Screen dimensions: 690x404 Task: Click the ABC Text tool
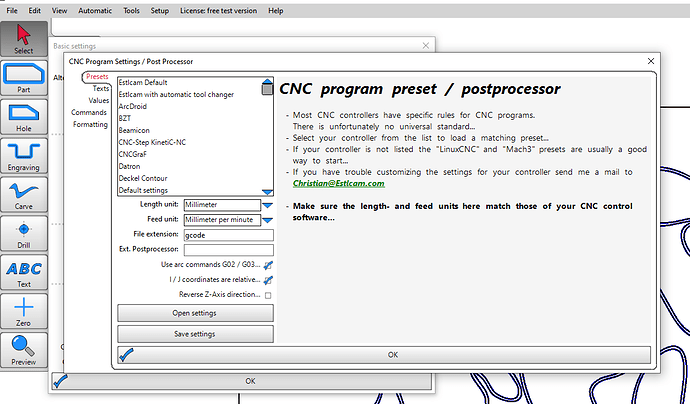[24, 272]
